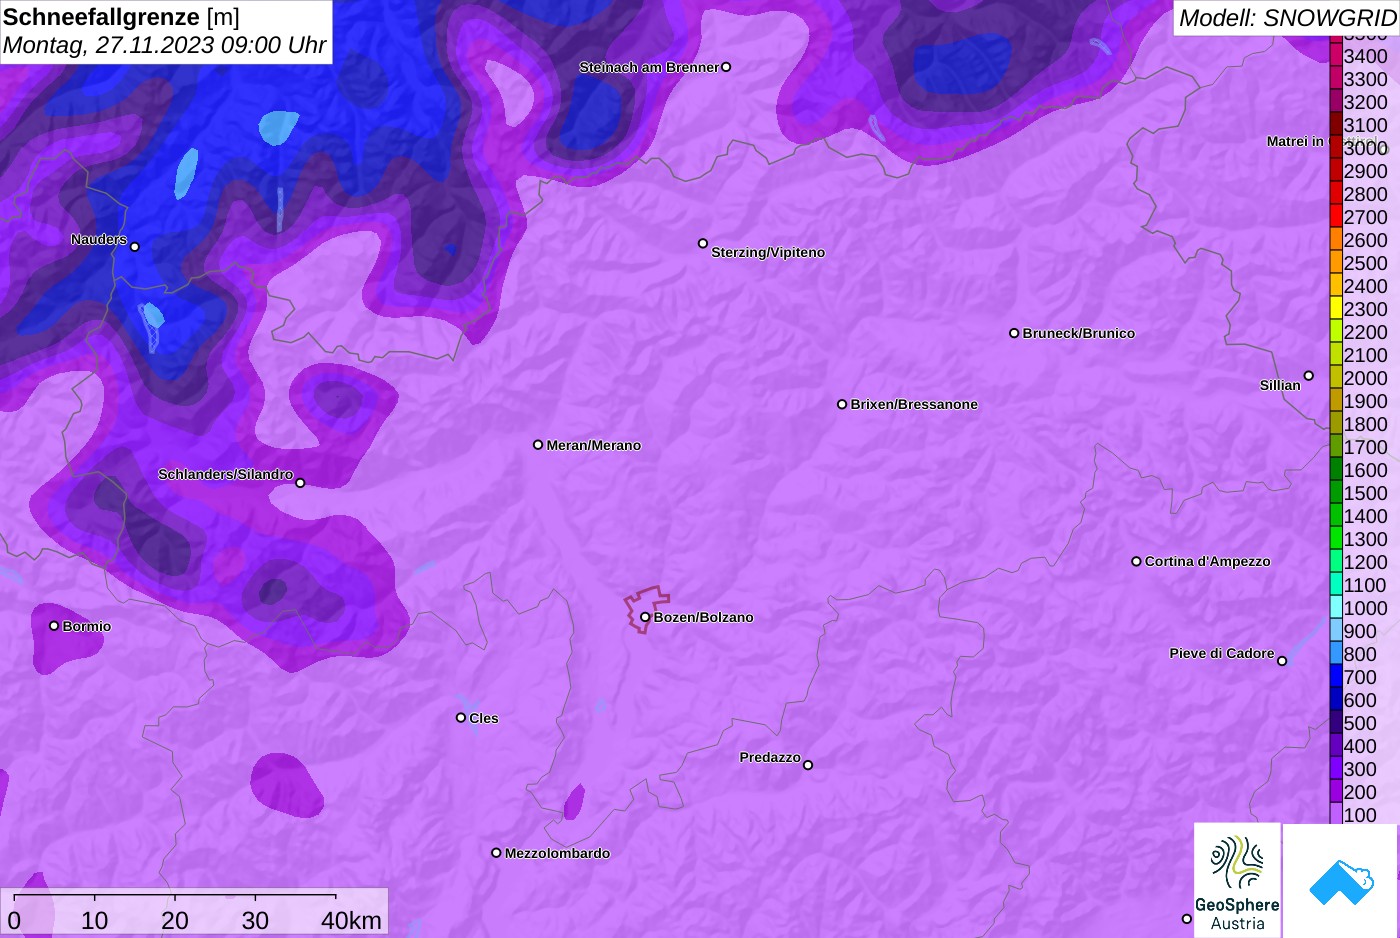
Task: Click the 3400 legend value
Action: 1365,56
